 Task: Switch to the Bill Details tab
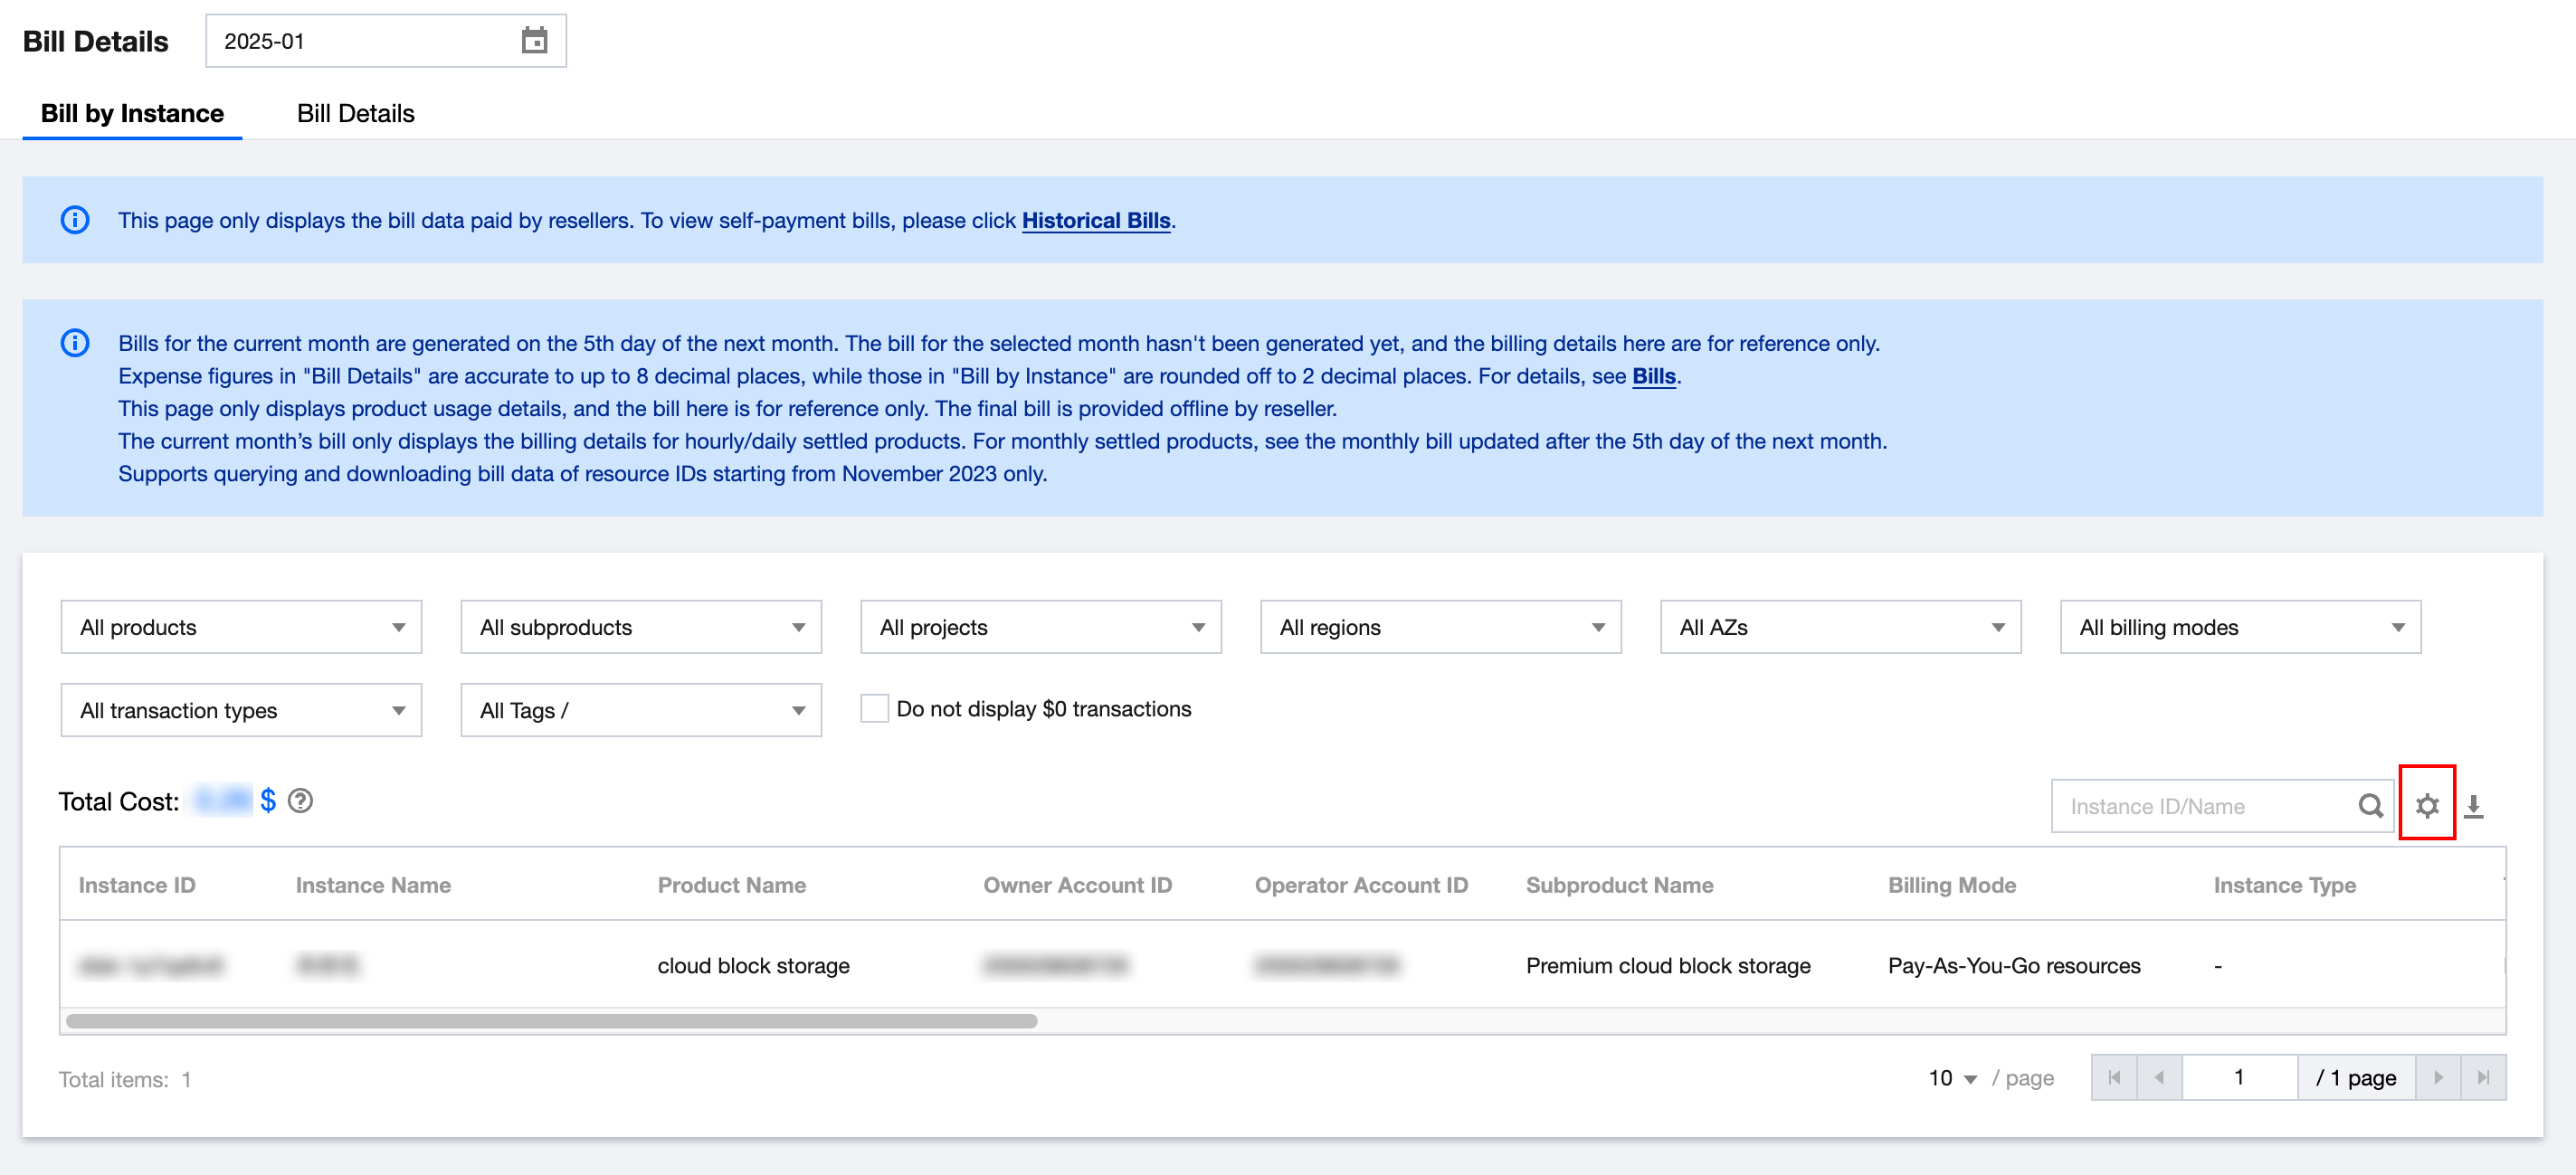[x=355, y=113]
